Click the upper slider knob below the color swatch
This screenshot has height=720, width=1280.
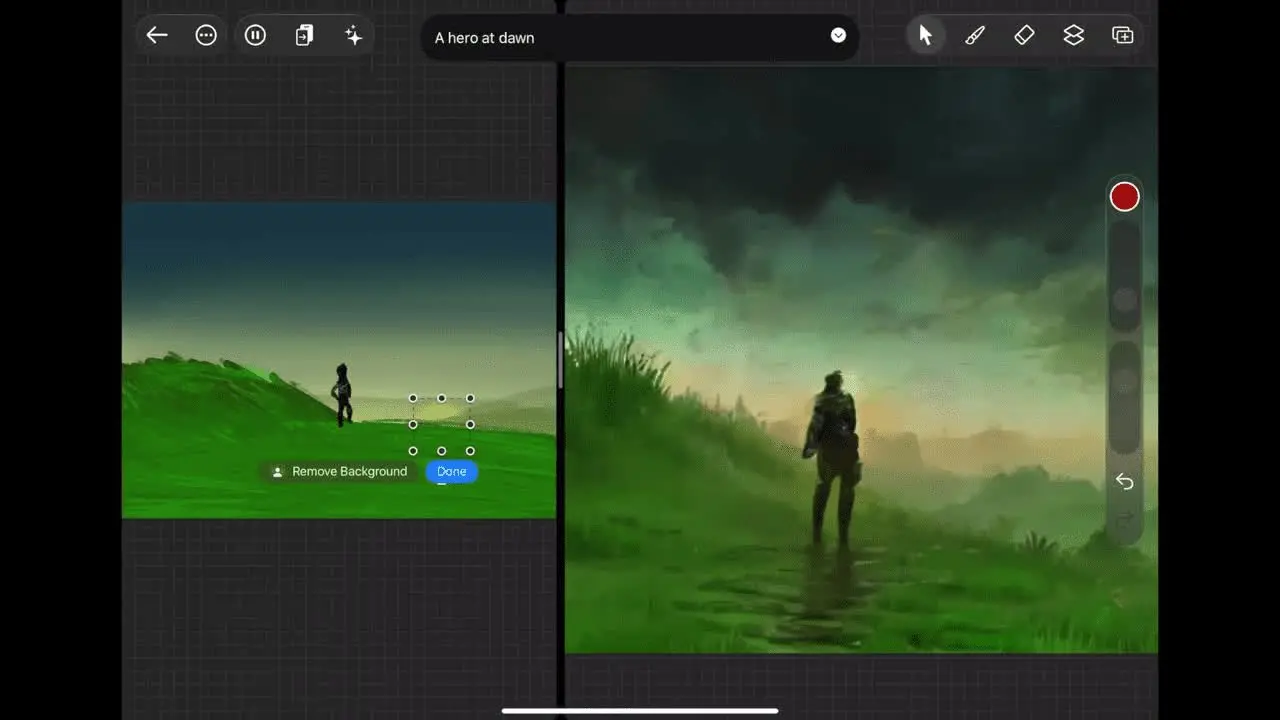pyautogui.click(x=1125, y=300)
